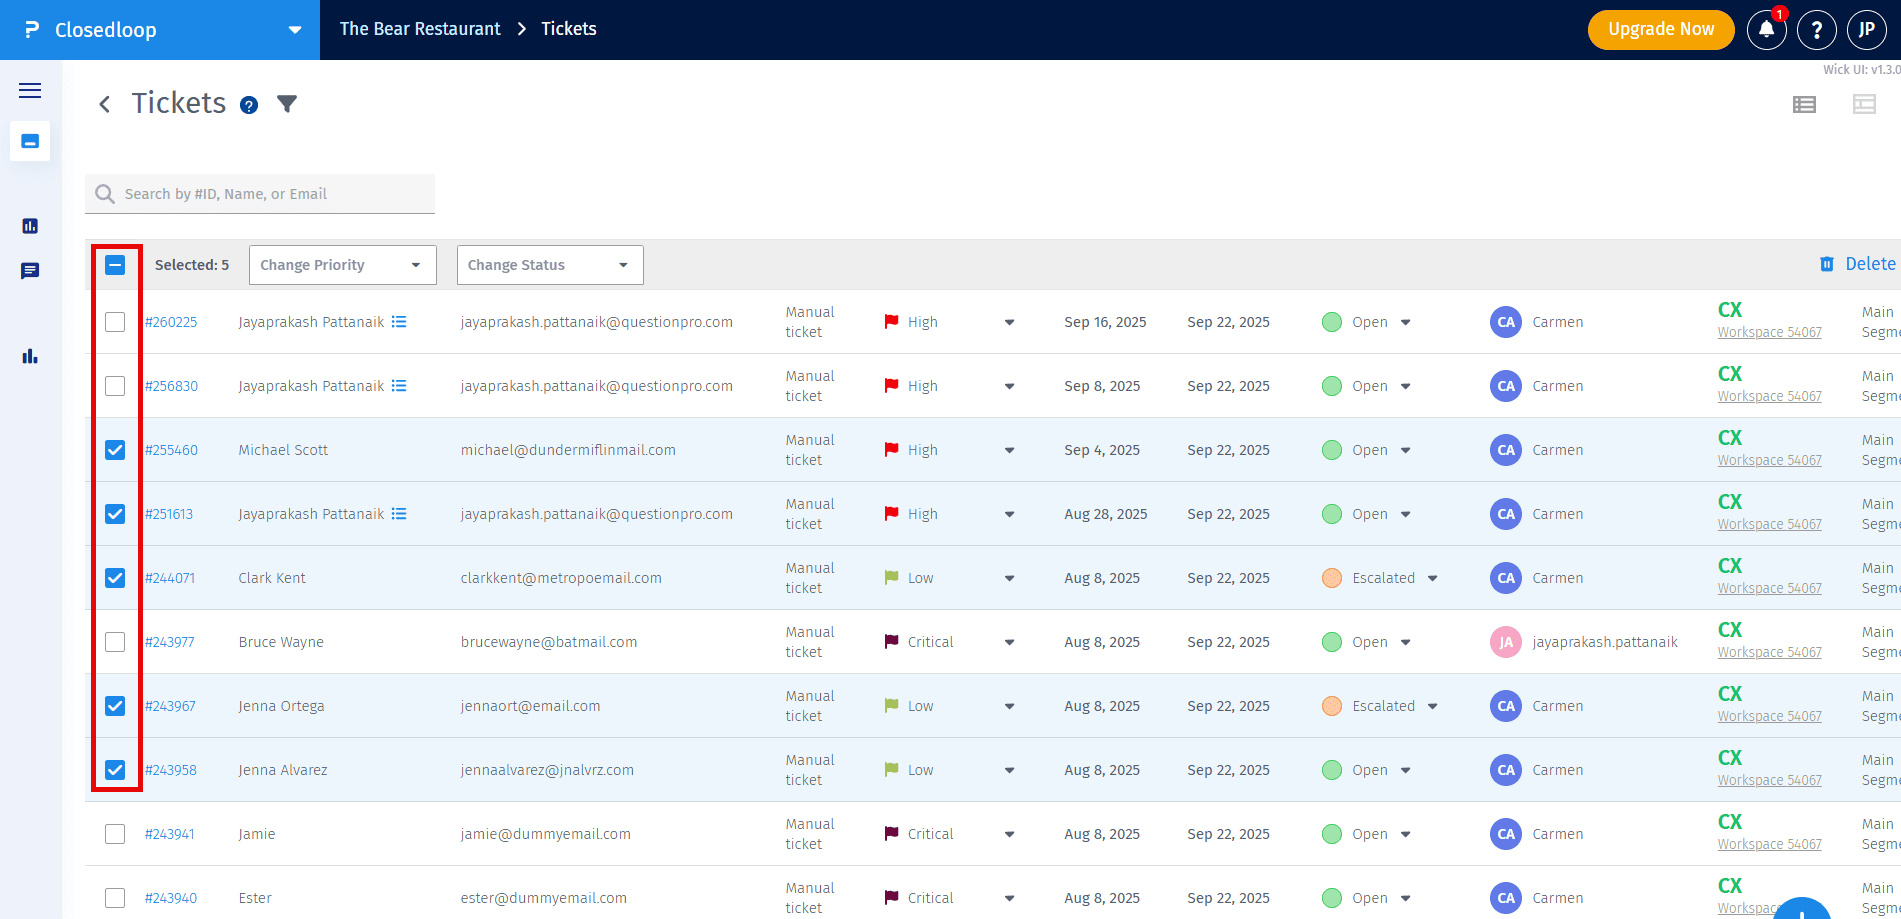
Task: Open ticket link #243977
Action: tap(170, 642)
